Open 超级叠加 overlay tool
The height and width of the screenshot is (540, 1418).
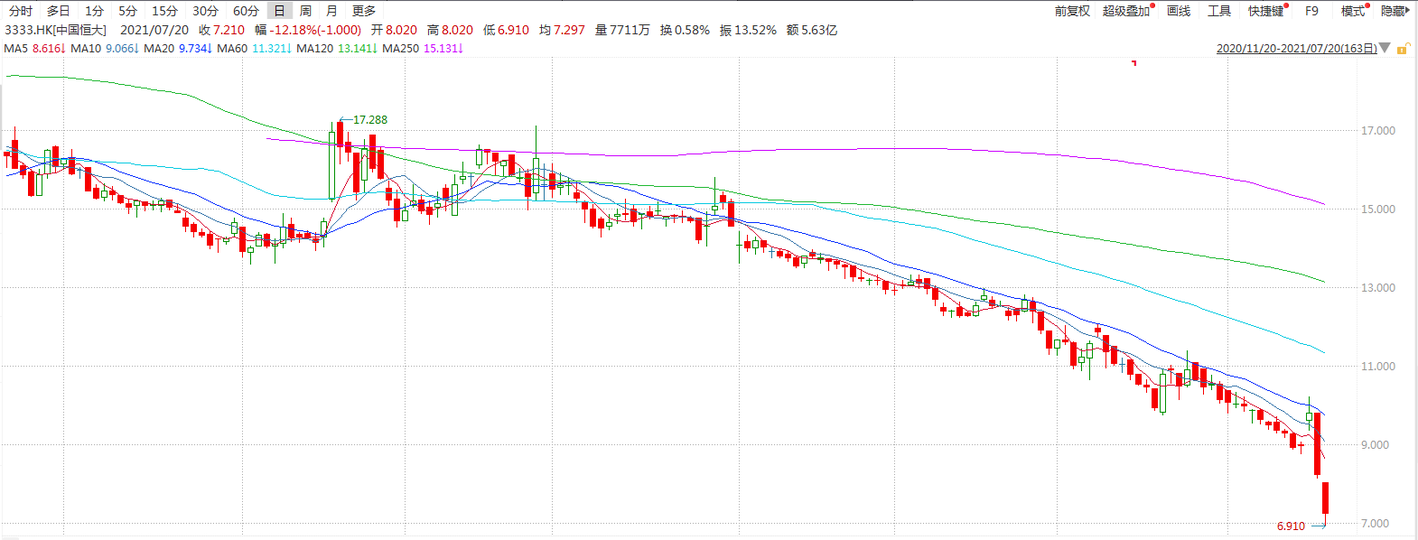[1125, 11]
